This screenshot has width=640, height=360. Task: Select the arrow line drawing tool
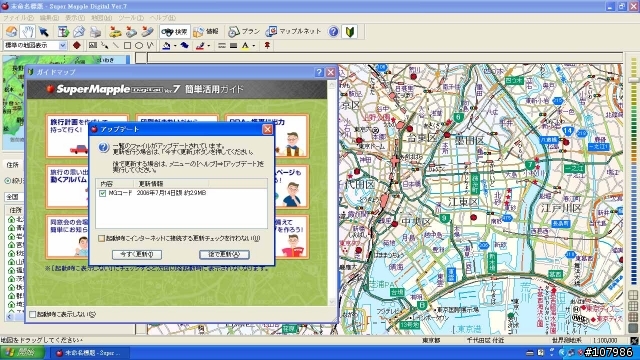[x=104, y=45]
